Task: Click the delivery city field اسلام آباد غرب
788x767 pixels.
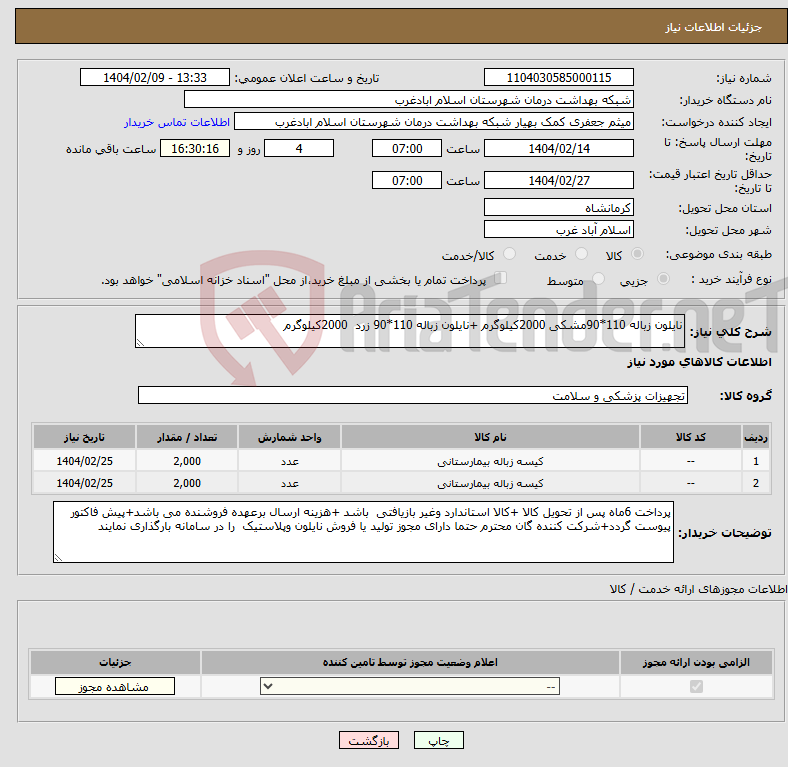Action: click(558, 229)
